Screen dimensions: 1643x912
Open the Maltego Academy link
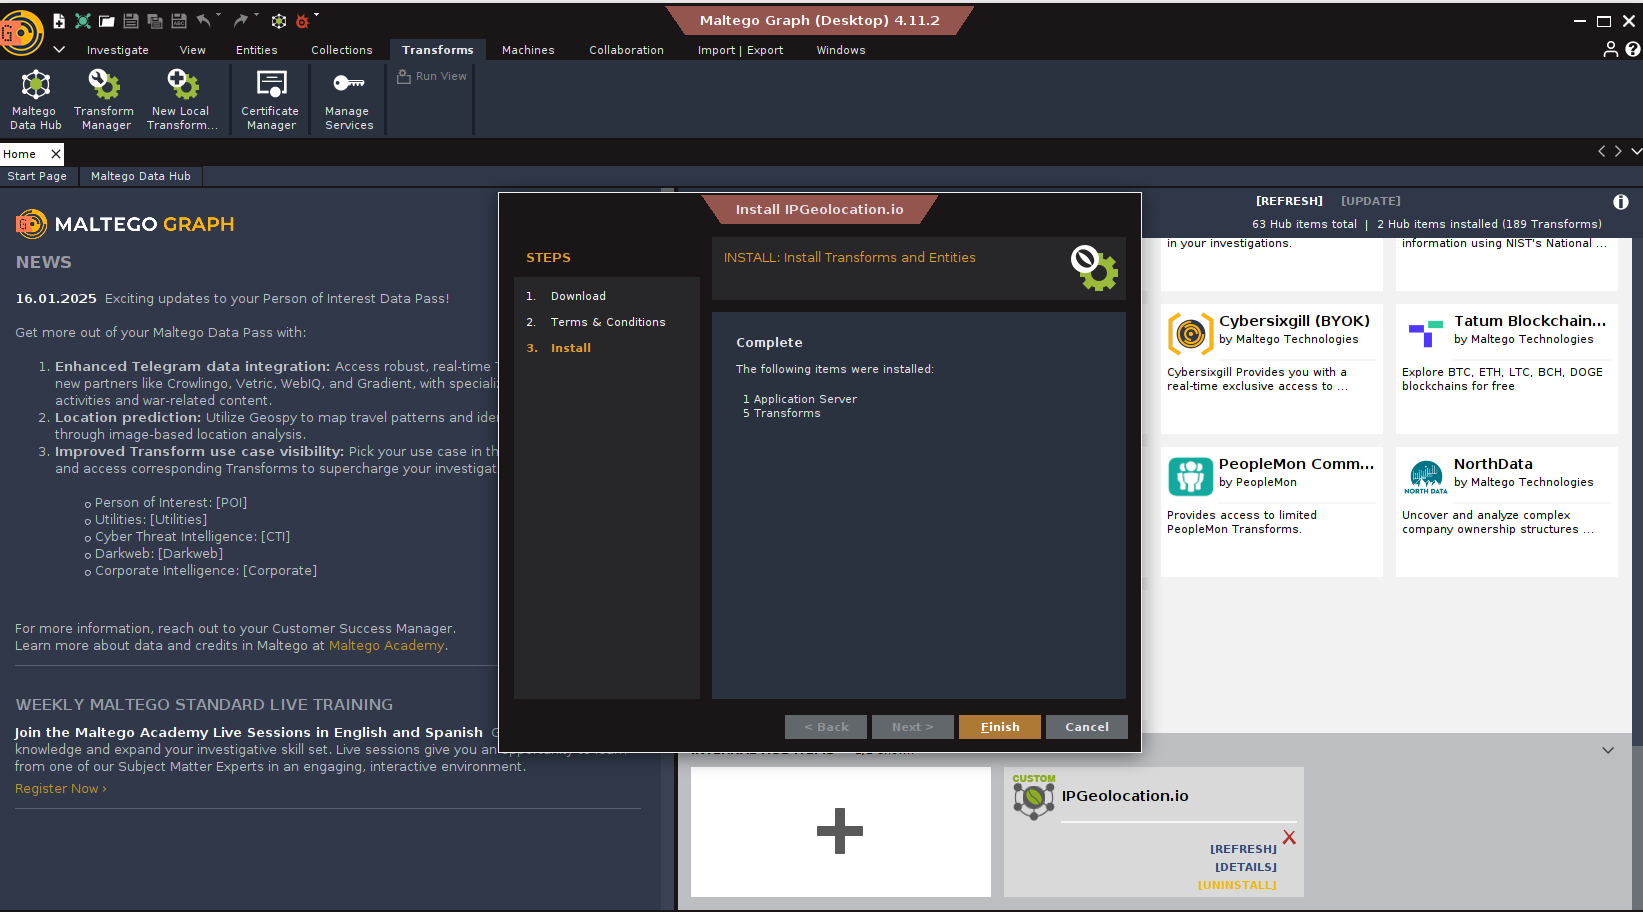click(386, 646)
